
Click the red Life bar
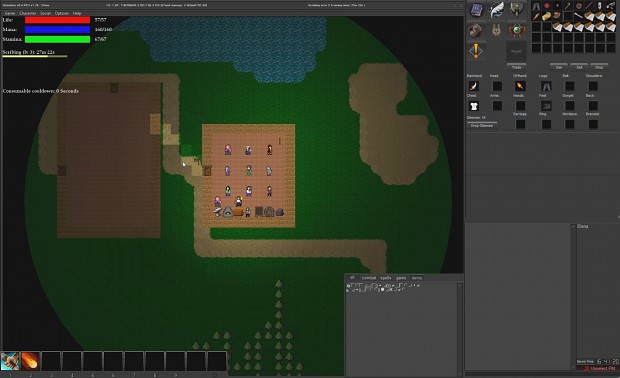(x=57, y=20)
